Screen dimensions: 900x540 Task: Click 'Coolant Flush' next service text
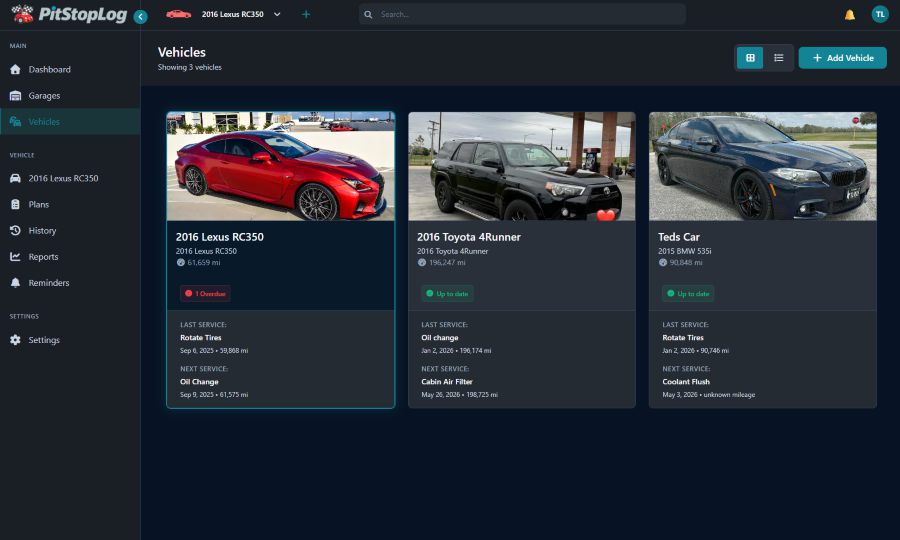coord(686,382)
